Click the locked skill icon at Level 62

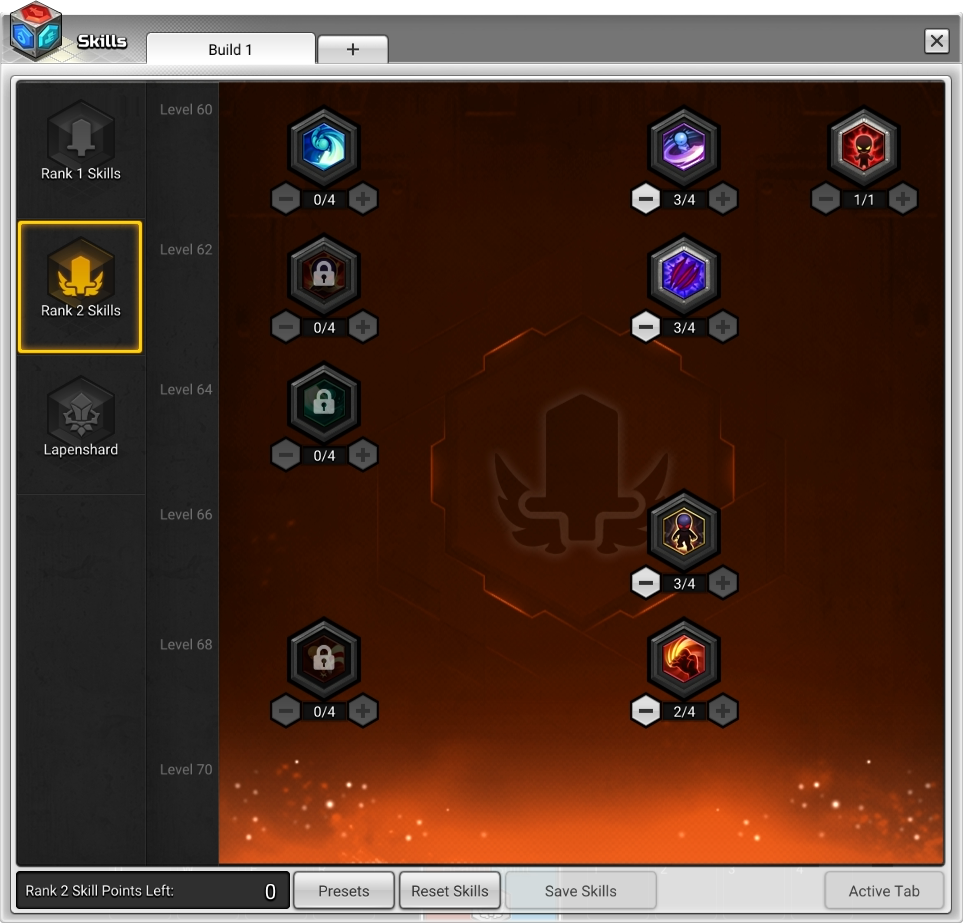(x=324, y=275)
